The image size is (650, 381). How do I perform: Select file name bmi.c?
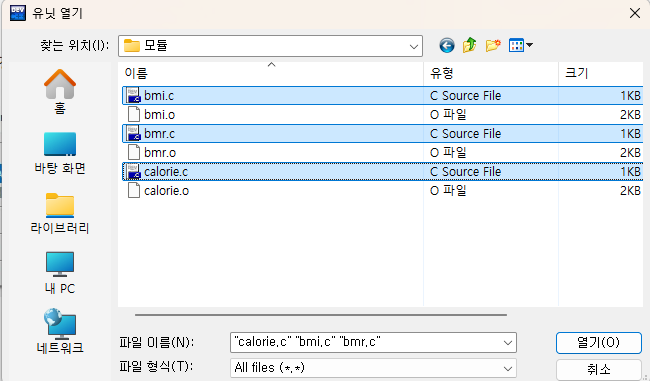tap(159, 96)
